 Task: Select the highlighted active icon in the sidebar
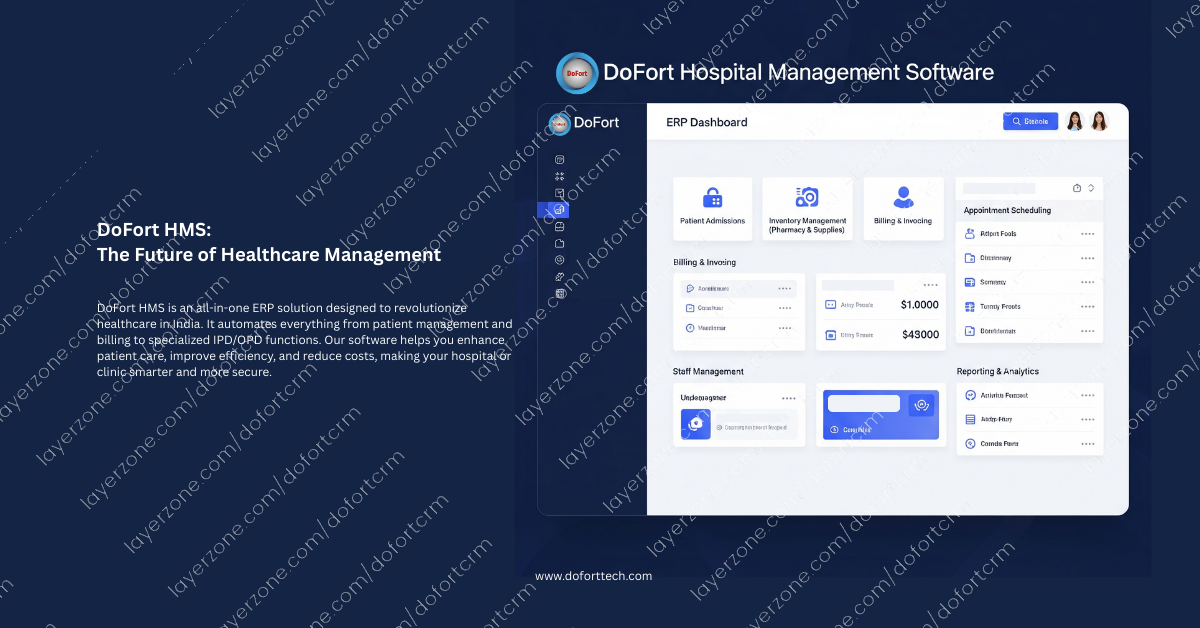point(559,210)
